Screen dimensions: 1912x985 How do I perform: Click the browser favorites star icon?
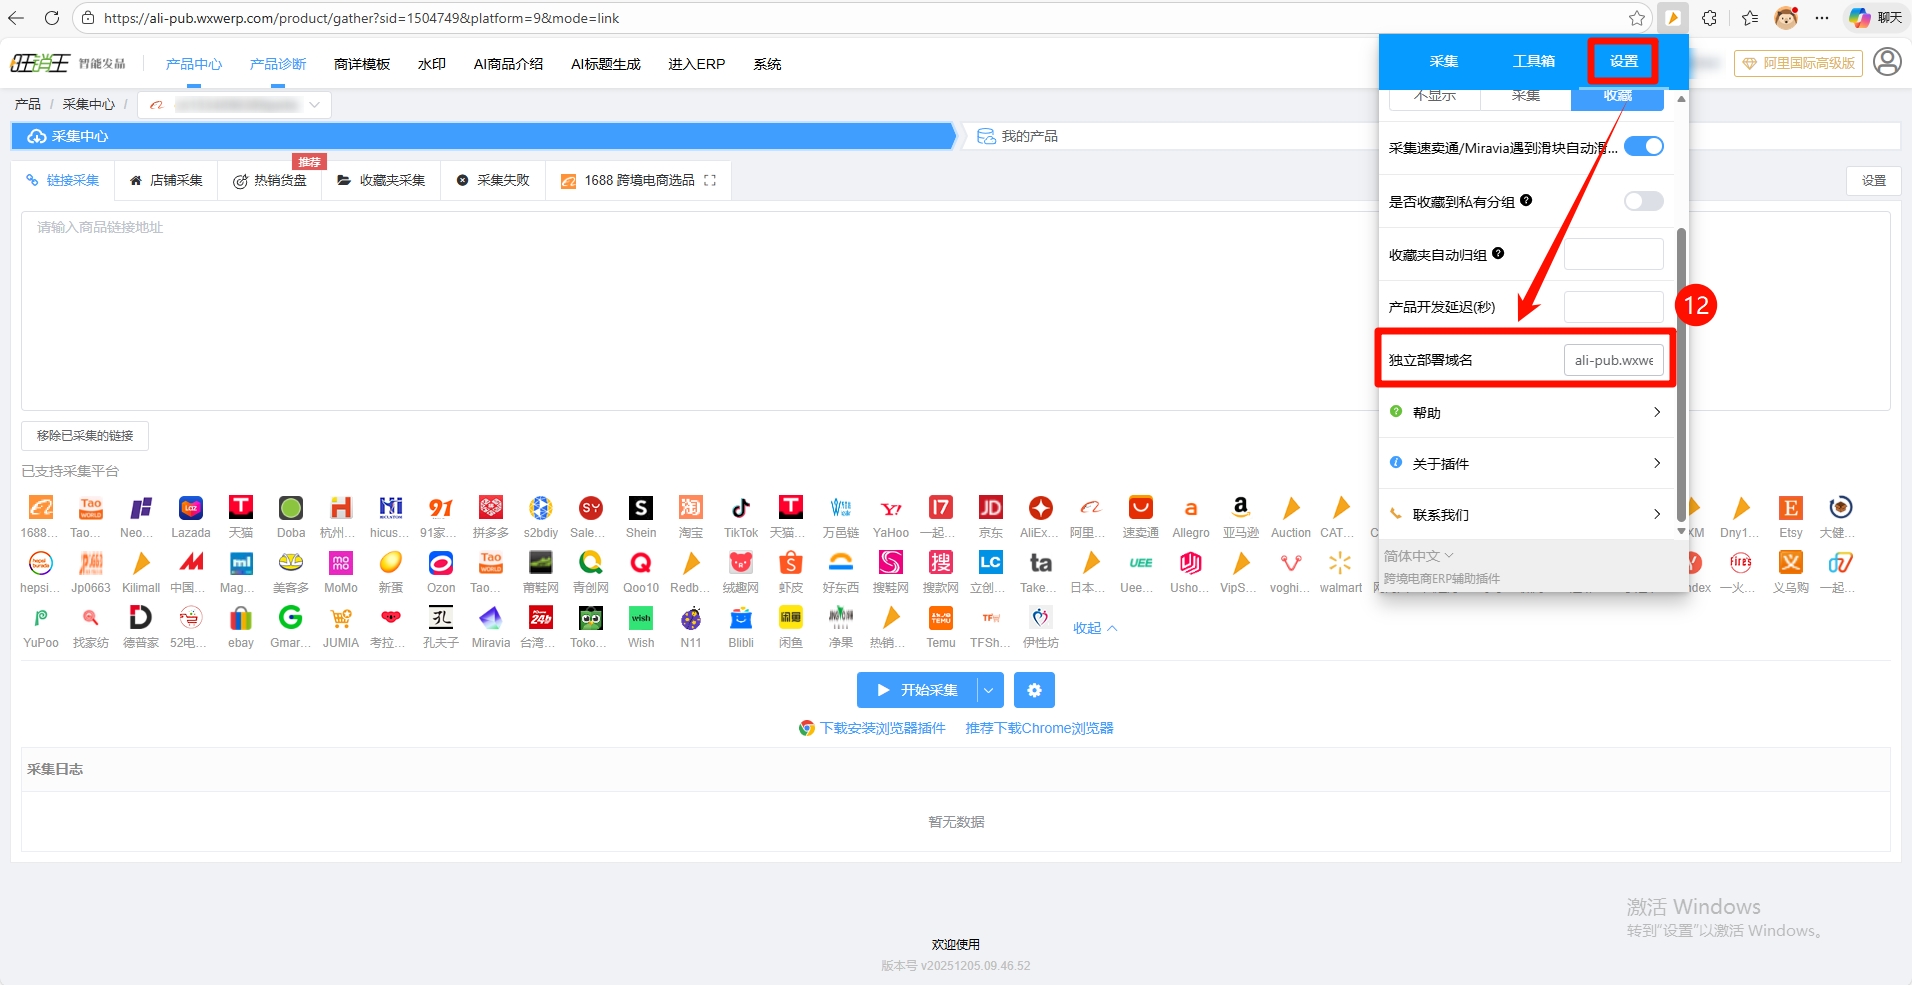pos(1637,18)
